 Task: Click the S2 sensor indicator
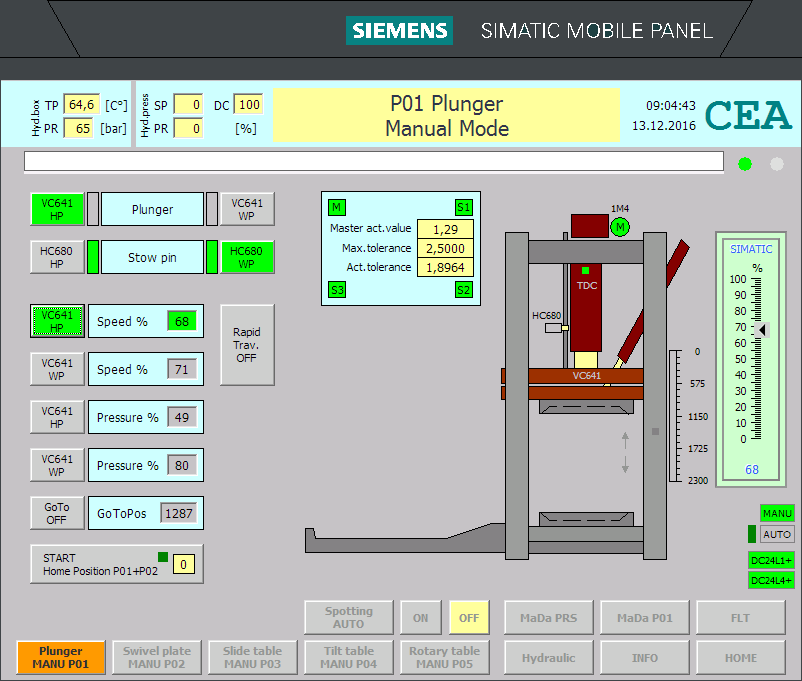(463, 290)
